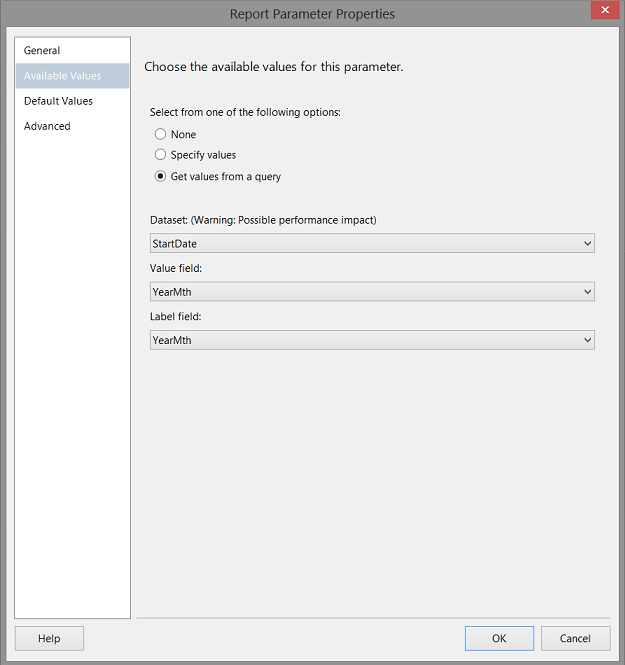Click the dialog title bar text
Screen dimensions: 625x665
tap(312, 14)
